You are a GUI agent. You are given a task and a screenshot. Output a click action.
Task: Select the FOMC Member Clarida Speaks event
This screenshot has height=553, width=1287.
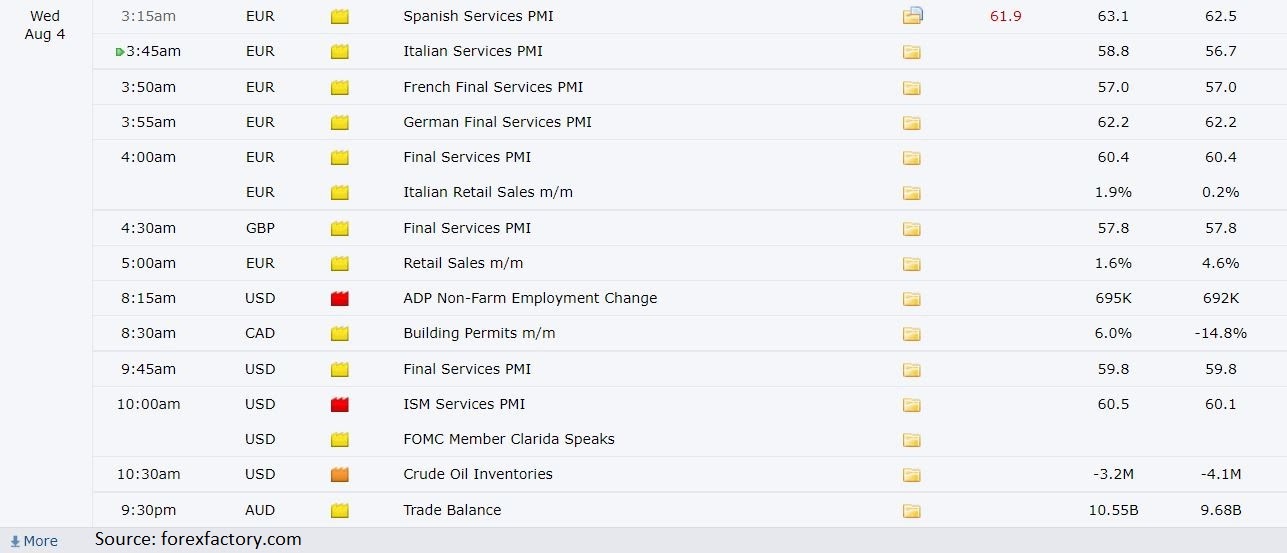pyautogui.click(x=509, y=439)
